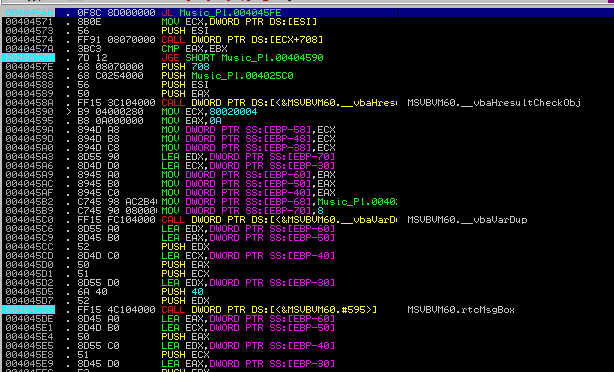Click address 004045C0 in the address column
The image size is (614, 372).
click(29, 220)
